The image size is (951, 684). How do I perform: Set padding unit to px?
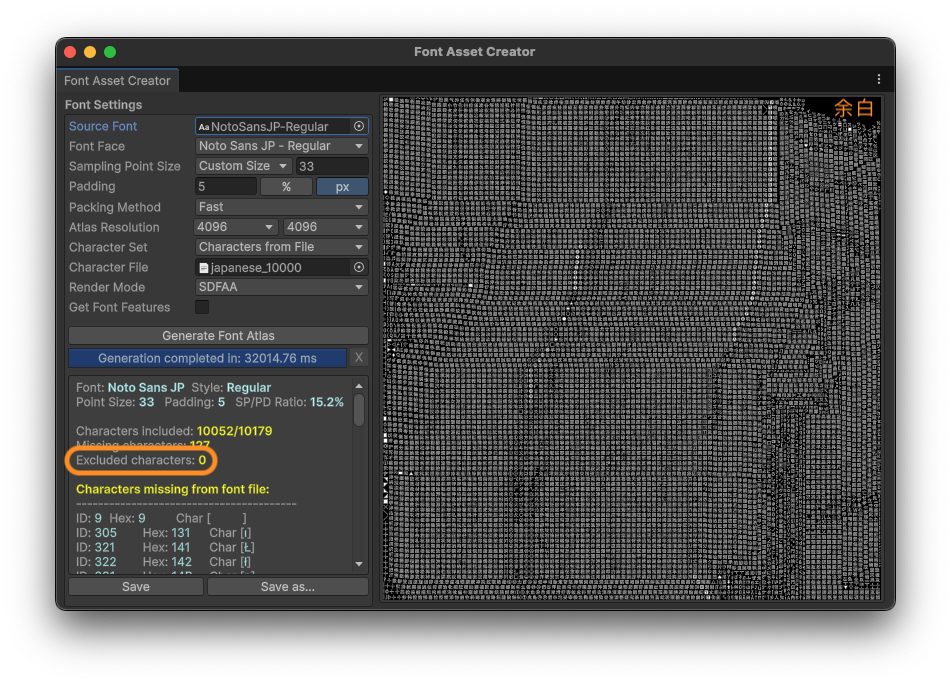[342, 187]
